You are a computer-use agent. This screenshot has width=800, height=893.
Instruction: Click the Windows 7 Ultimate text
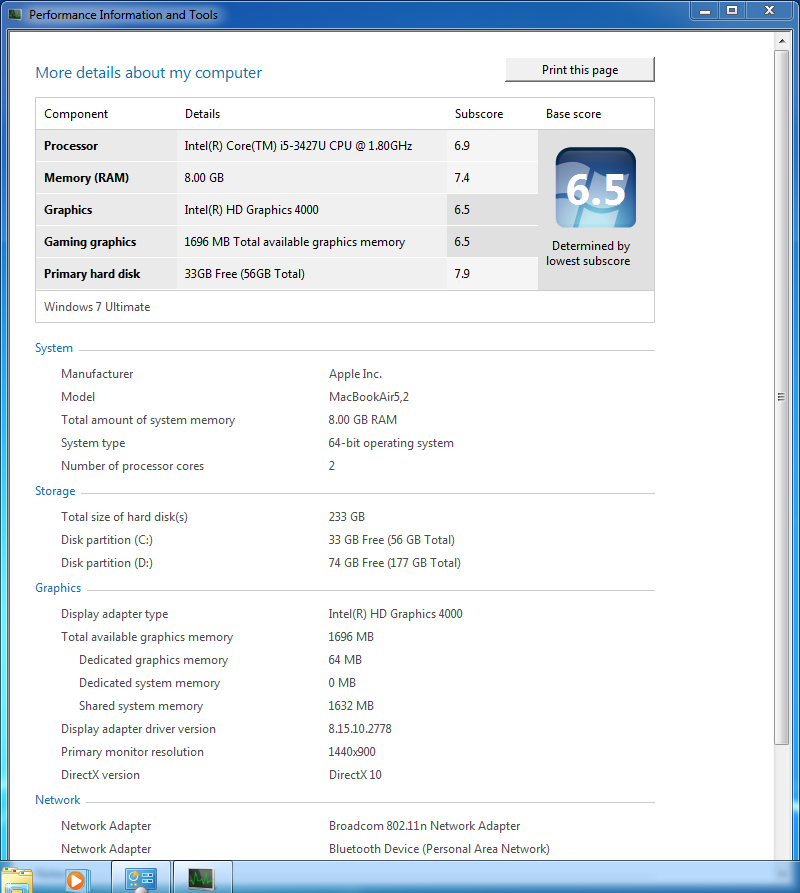(x=97, y=307)
